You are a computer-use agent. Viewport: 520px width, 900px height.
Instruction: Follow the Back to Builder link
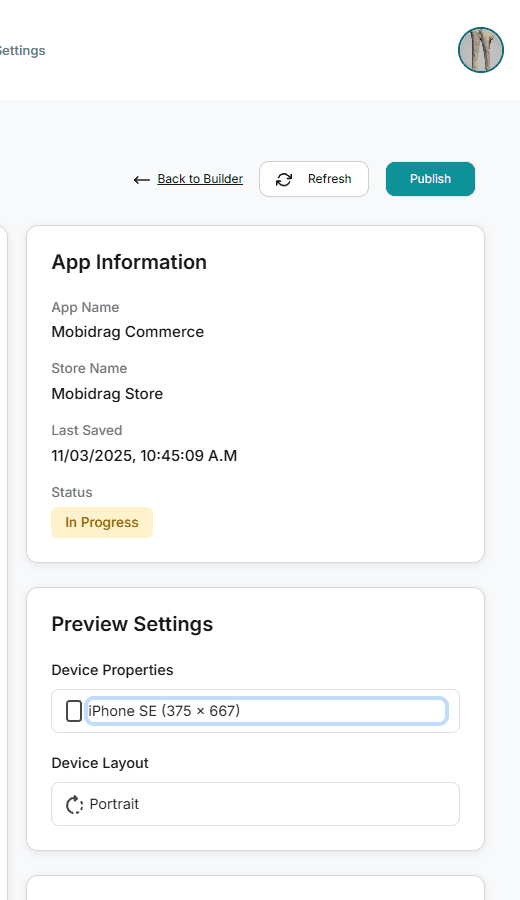tap(200, 179)
